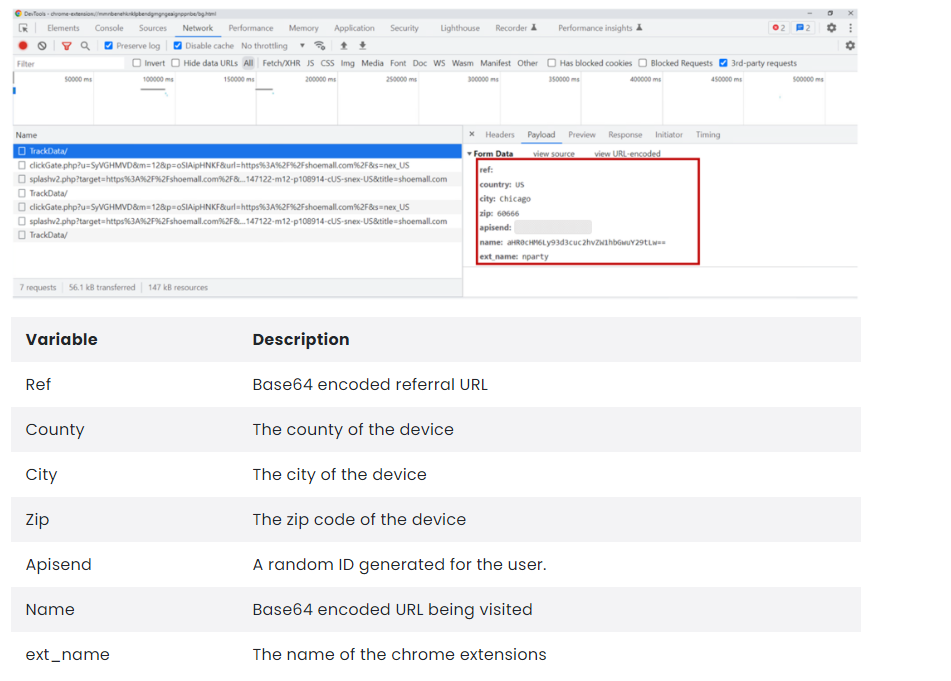Click the inspect element picker icon

tap(23, 28)
